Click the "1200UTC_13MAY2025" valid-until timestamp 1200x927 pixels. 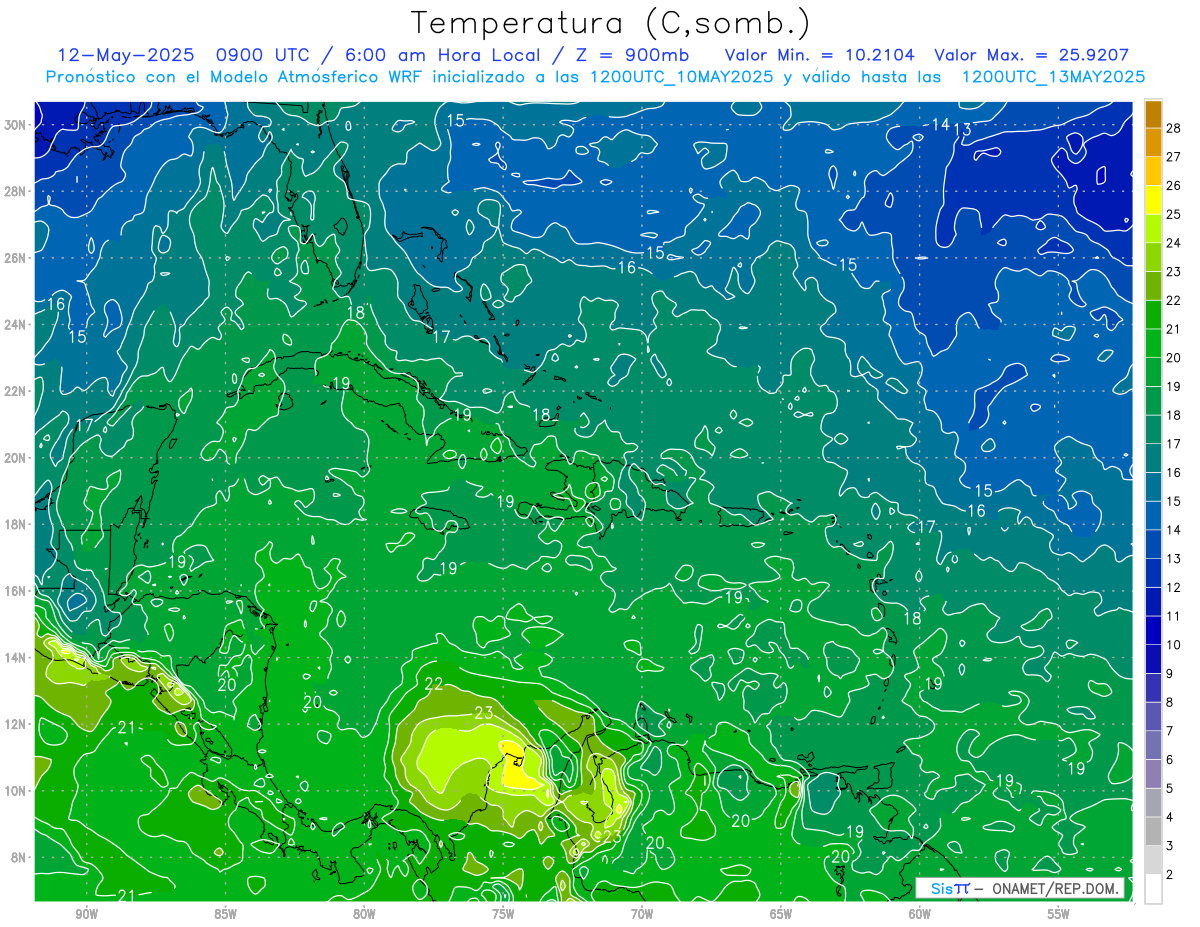click(1053, 77)
